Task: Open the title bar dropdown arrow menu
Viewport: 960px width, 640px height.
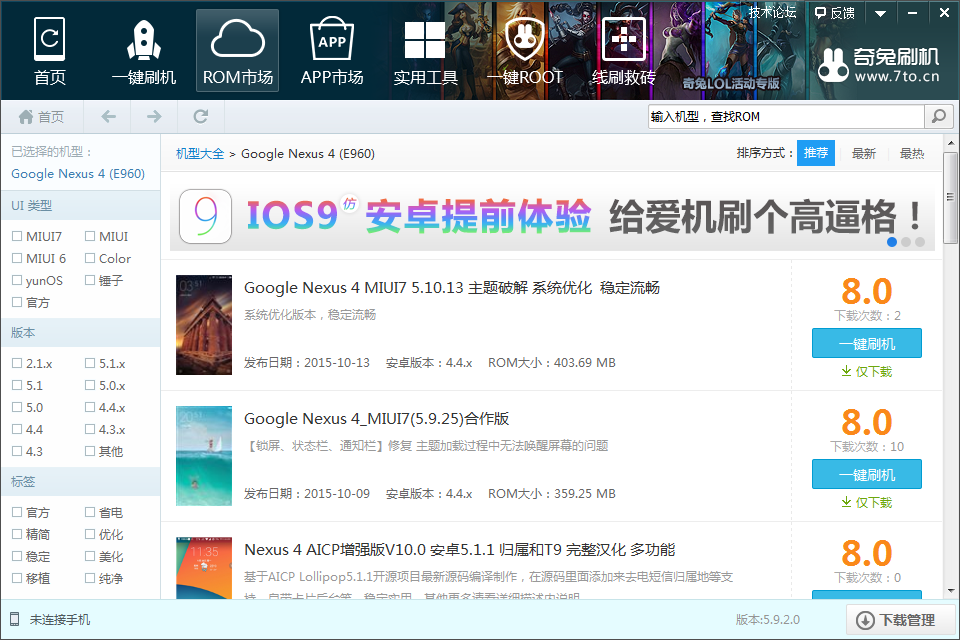Action: (880, 13)
